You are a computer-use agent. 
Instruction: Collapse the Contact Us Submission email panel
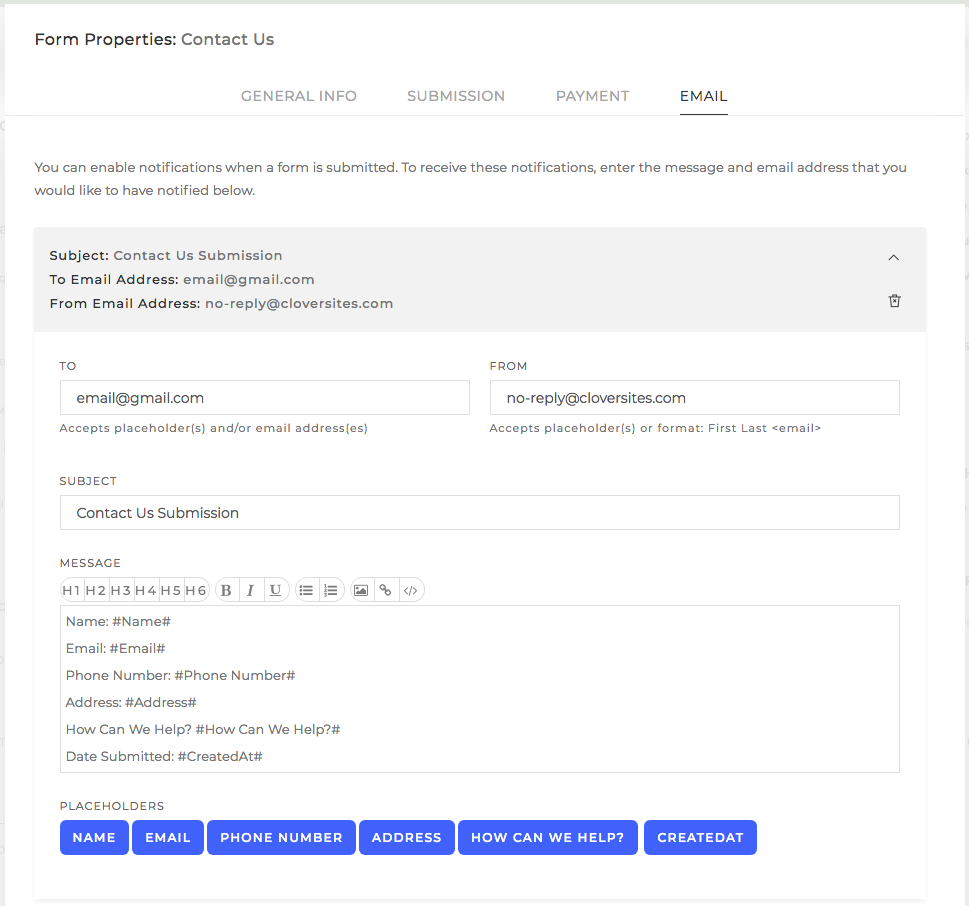pyautogui.click(x=893, y=256)
